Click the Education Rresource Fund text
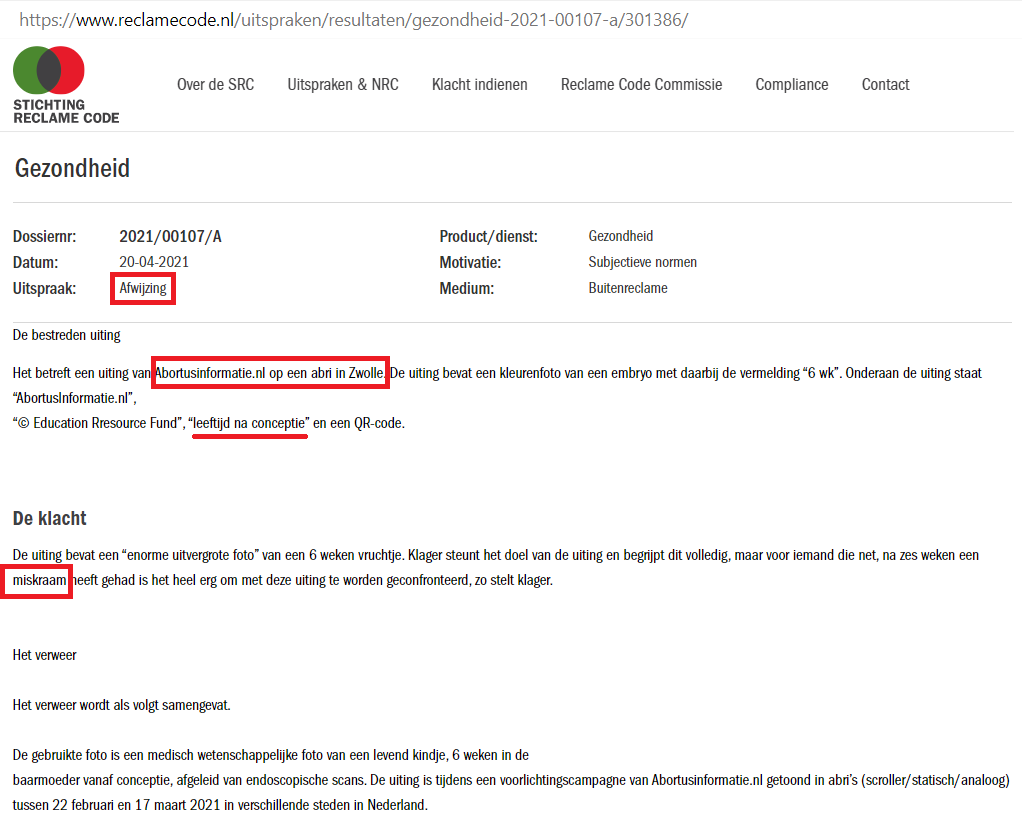This screenshot has width=1022, height=817. (x=105, y=423)
